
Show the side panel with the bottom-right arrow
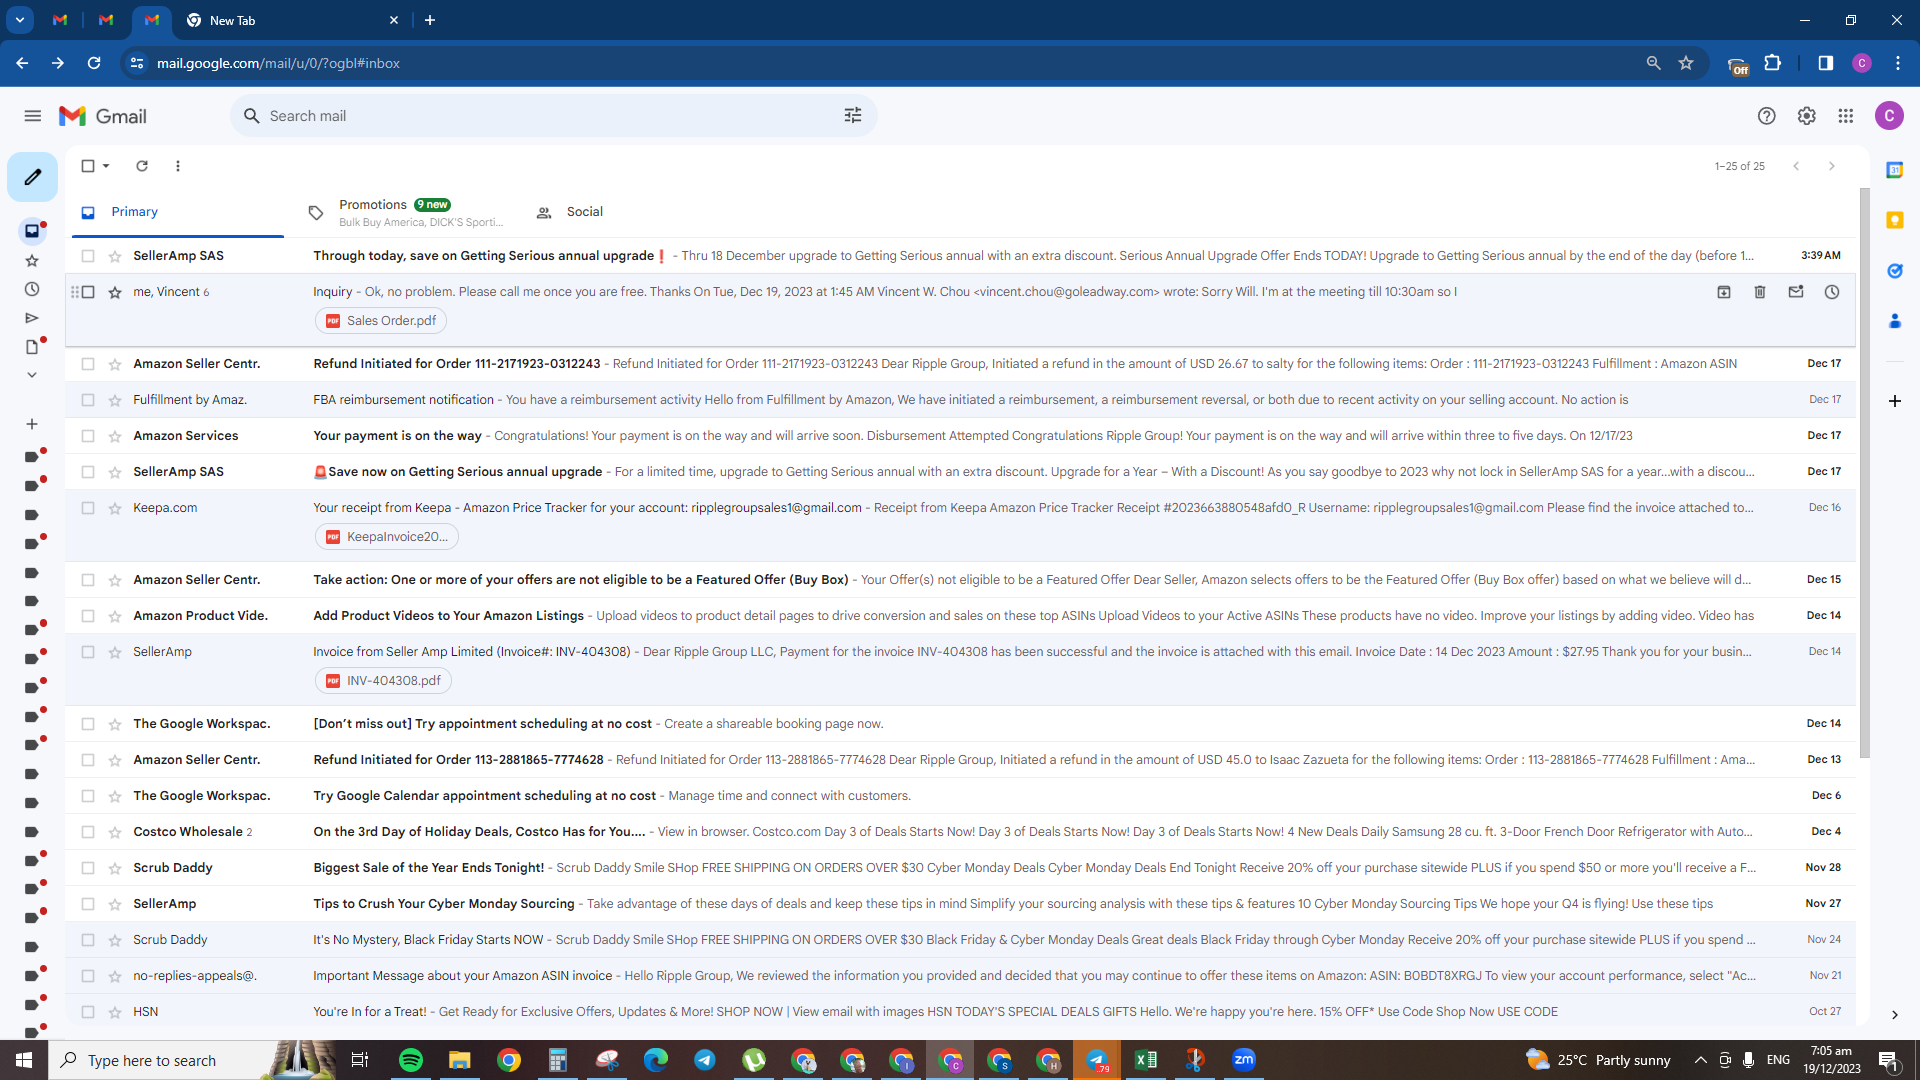[1894, 1015]
